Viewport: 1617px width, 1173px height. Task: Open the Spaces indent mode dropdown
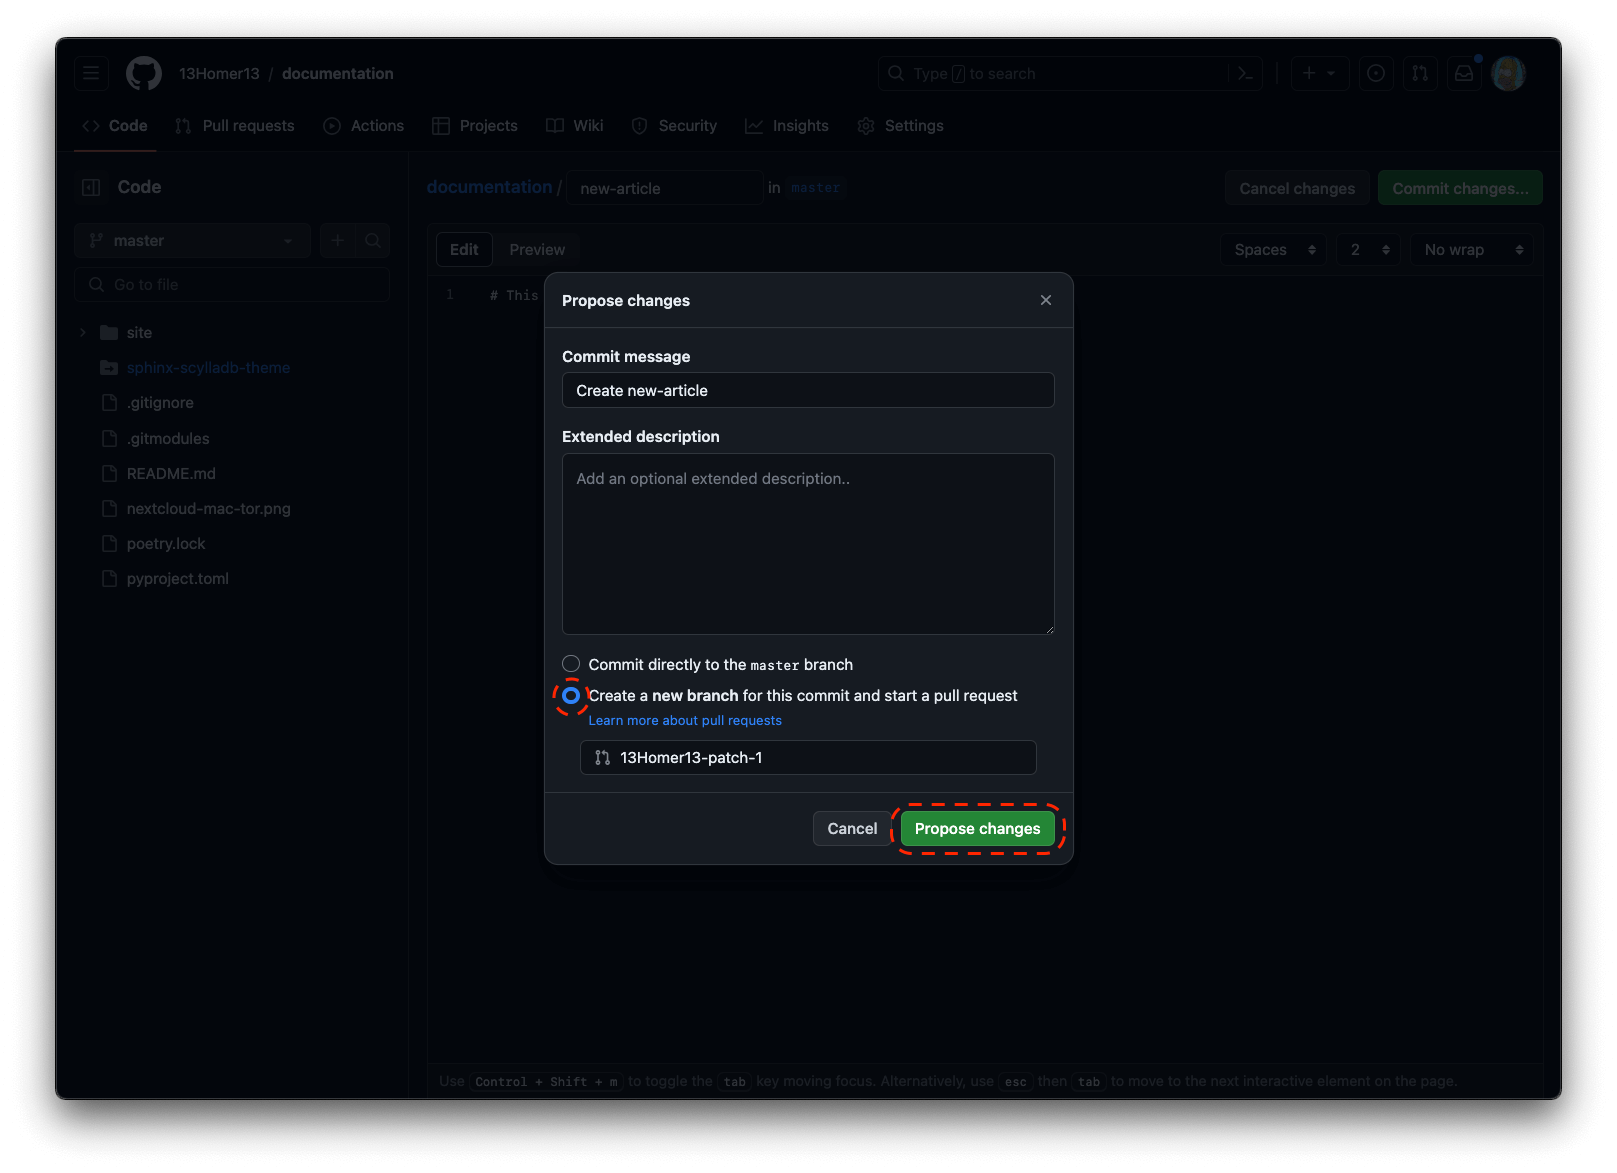[1273, 250]
